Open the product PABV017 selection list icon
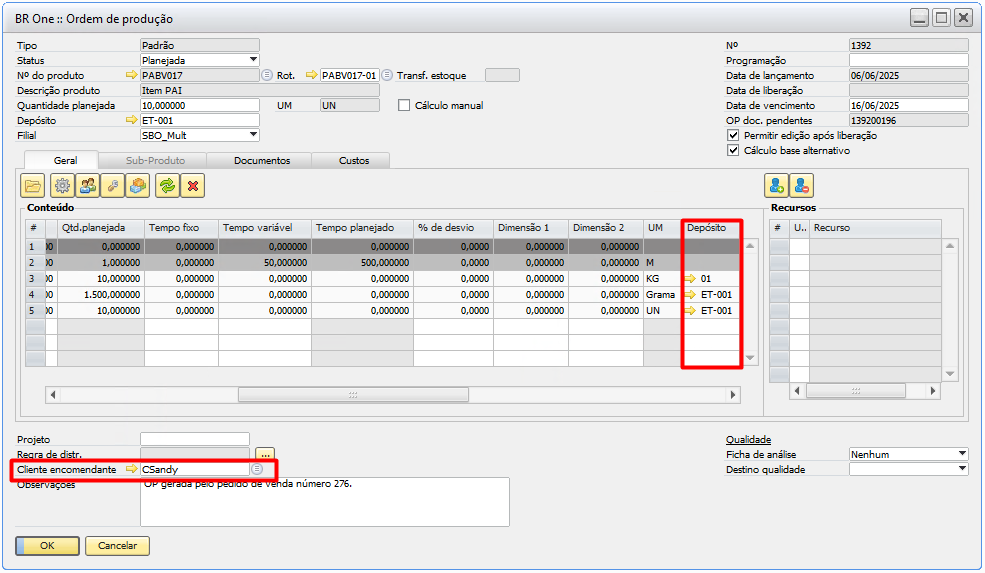The width and height of the screenshot is (985, 573). [267, 75]
